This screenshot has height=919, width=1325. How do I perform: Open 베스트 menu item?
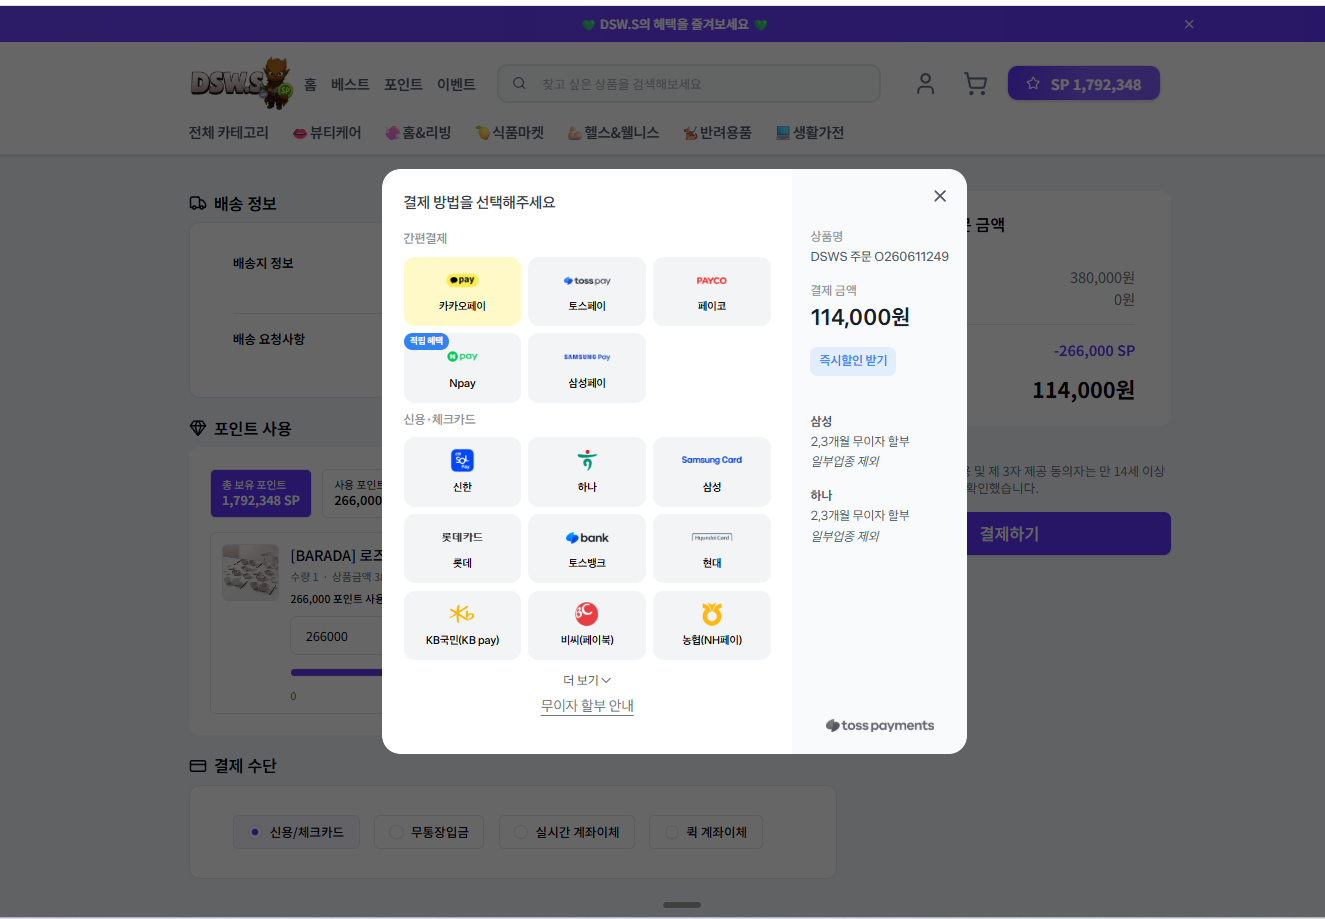pyautogui.click(x=350, y=84)
